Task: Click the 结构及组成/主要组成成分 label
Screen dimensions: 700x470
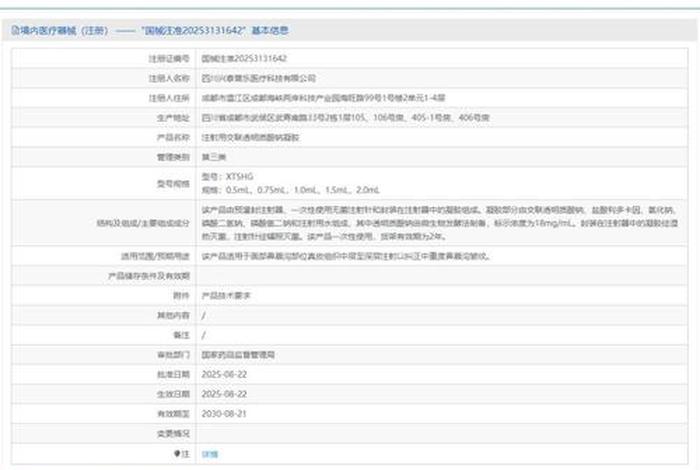Action: coord(143,223)
